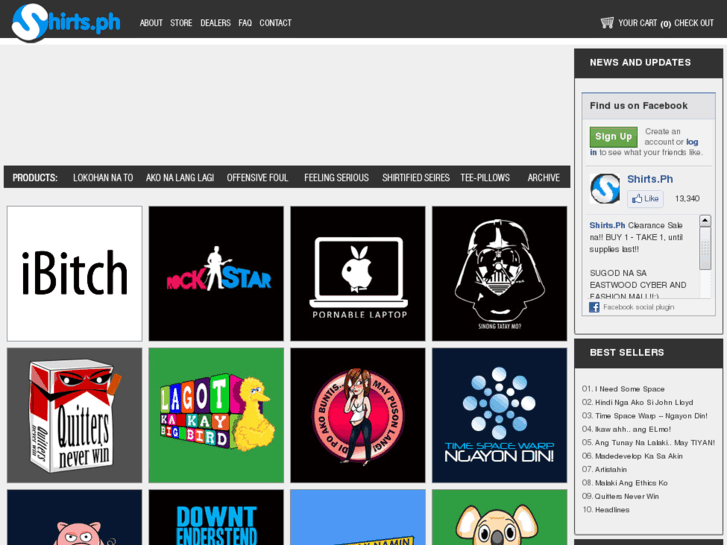Click the Facebook social plugin icon
The image size is (727, 545).
(594, 307)
